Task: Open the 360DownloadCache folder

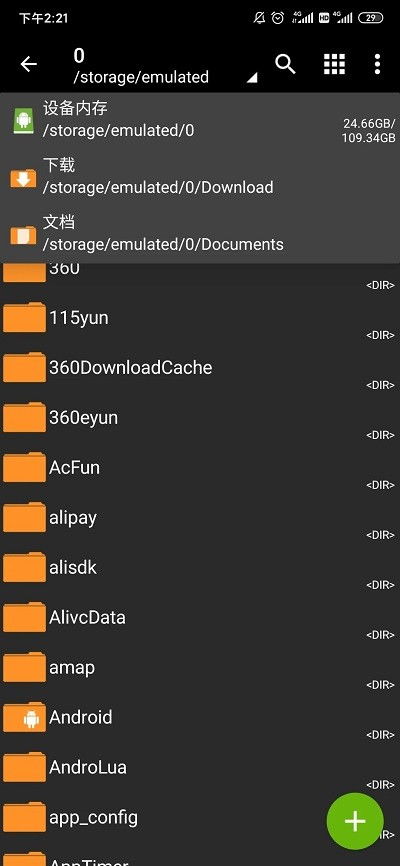Action: (x=200, y=368)
